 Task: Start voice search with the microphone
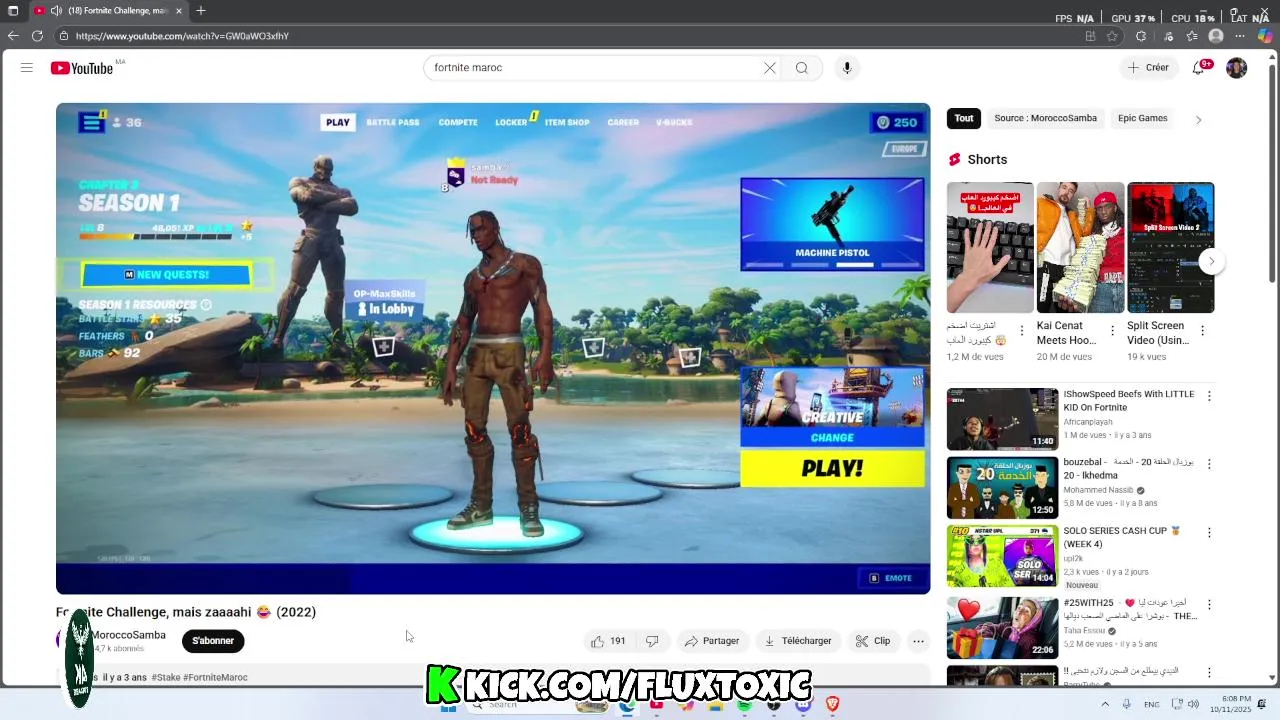pos(847,68)
